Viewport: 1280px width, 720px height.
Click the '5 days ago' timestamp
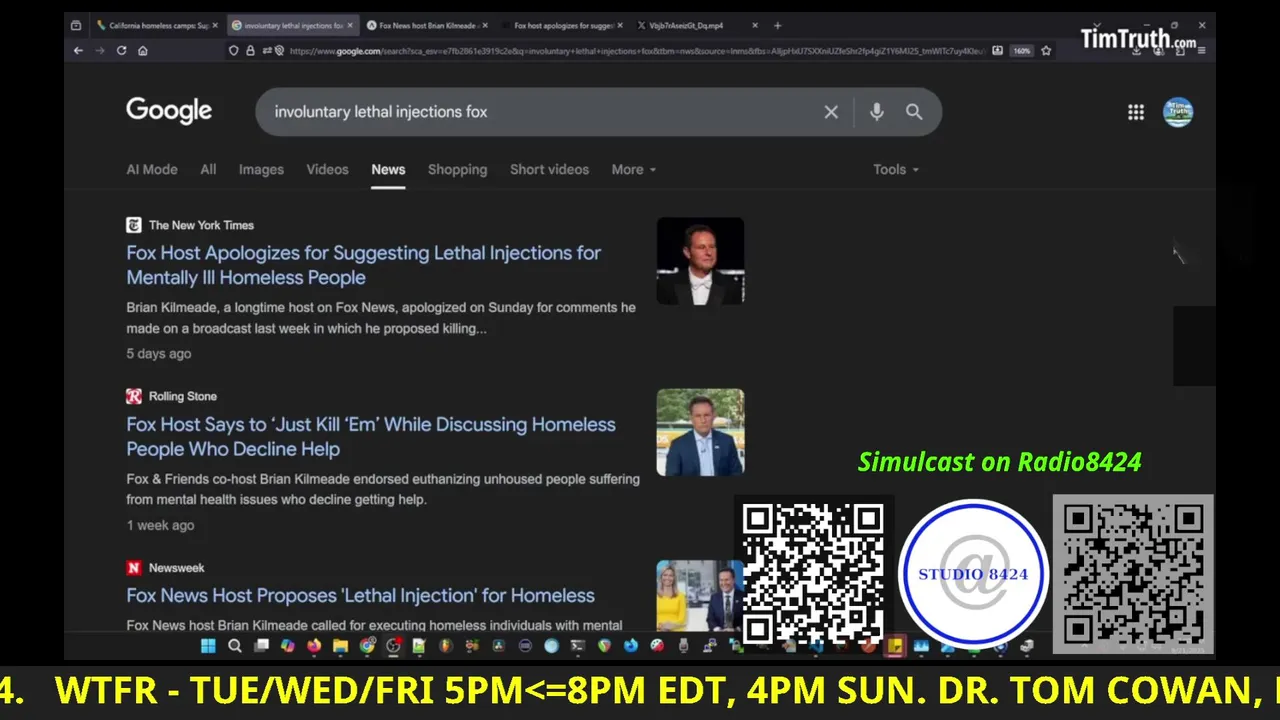[158, 353]
